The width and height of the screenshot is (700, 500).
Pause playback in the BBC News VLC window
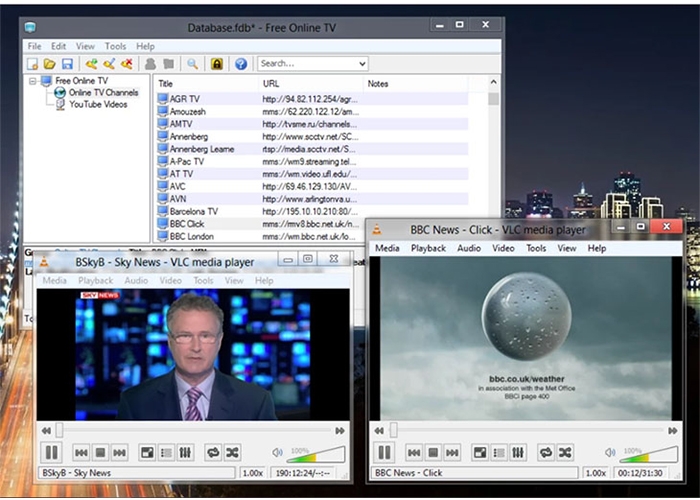coord(384,453)
